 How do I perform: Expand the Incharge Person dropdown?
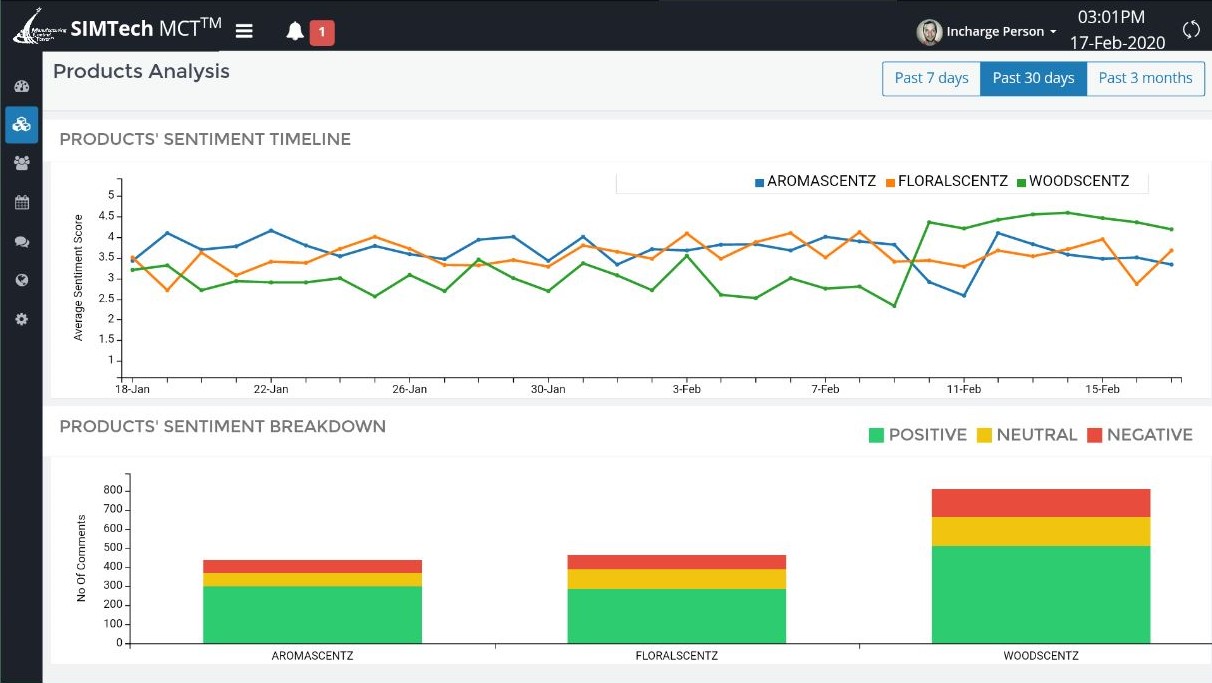[x=987, y=32]
